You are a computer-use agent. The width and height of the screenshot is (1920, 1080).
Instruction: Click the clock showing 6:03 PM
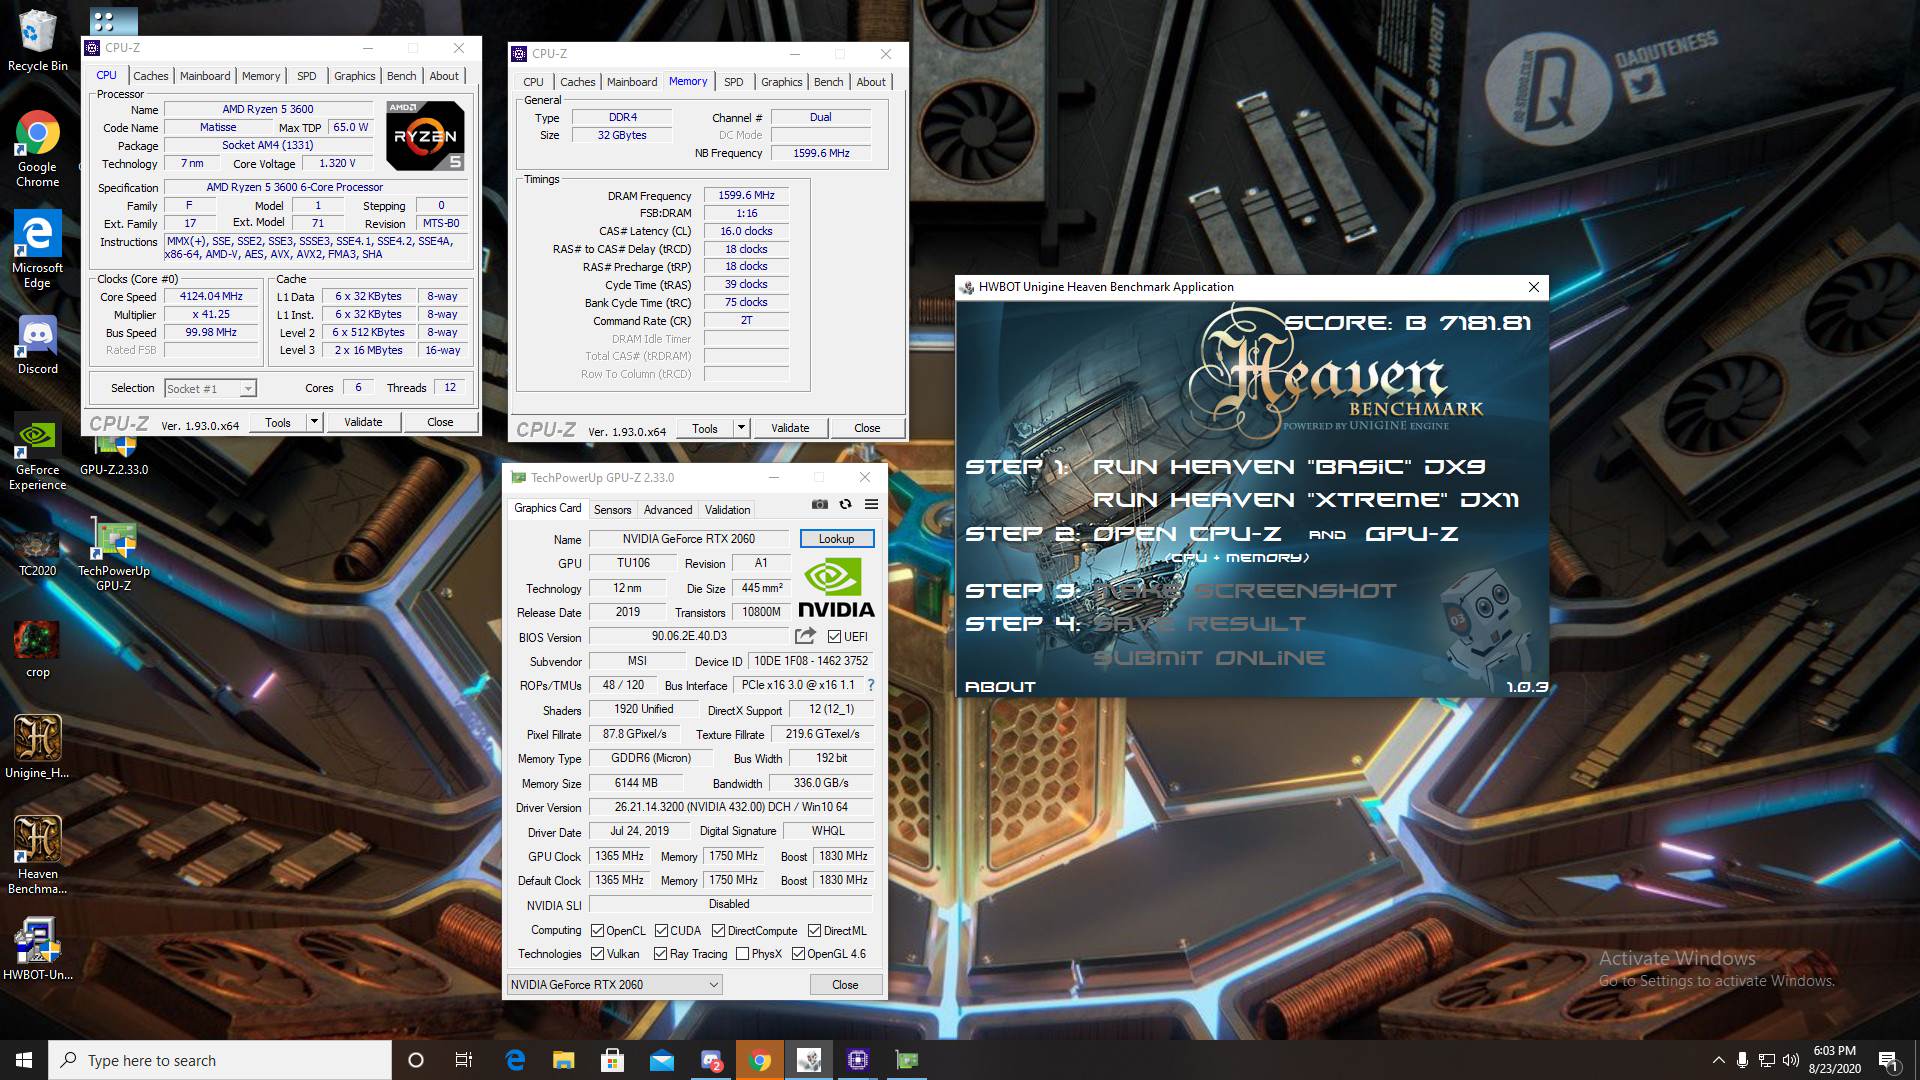pyautogui.click(x=1834, y=1060)
